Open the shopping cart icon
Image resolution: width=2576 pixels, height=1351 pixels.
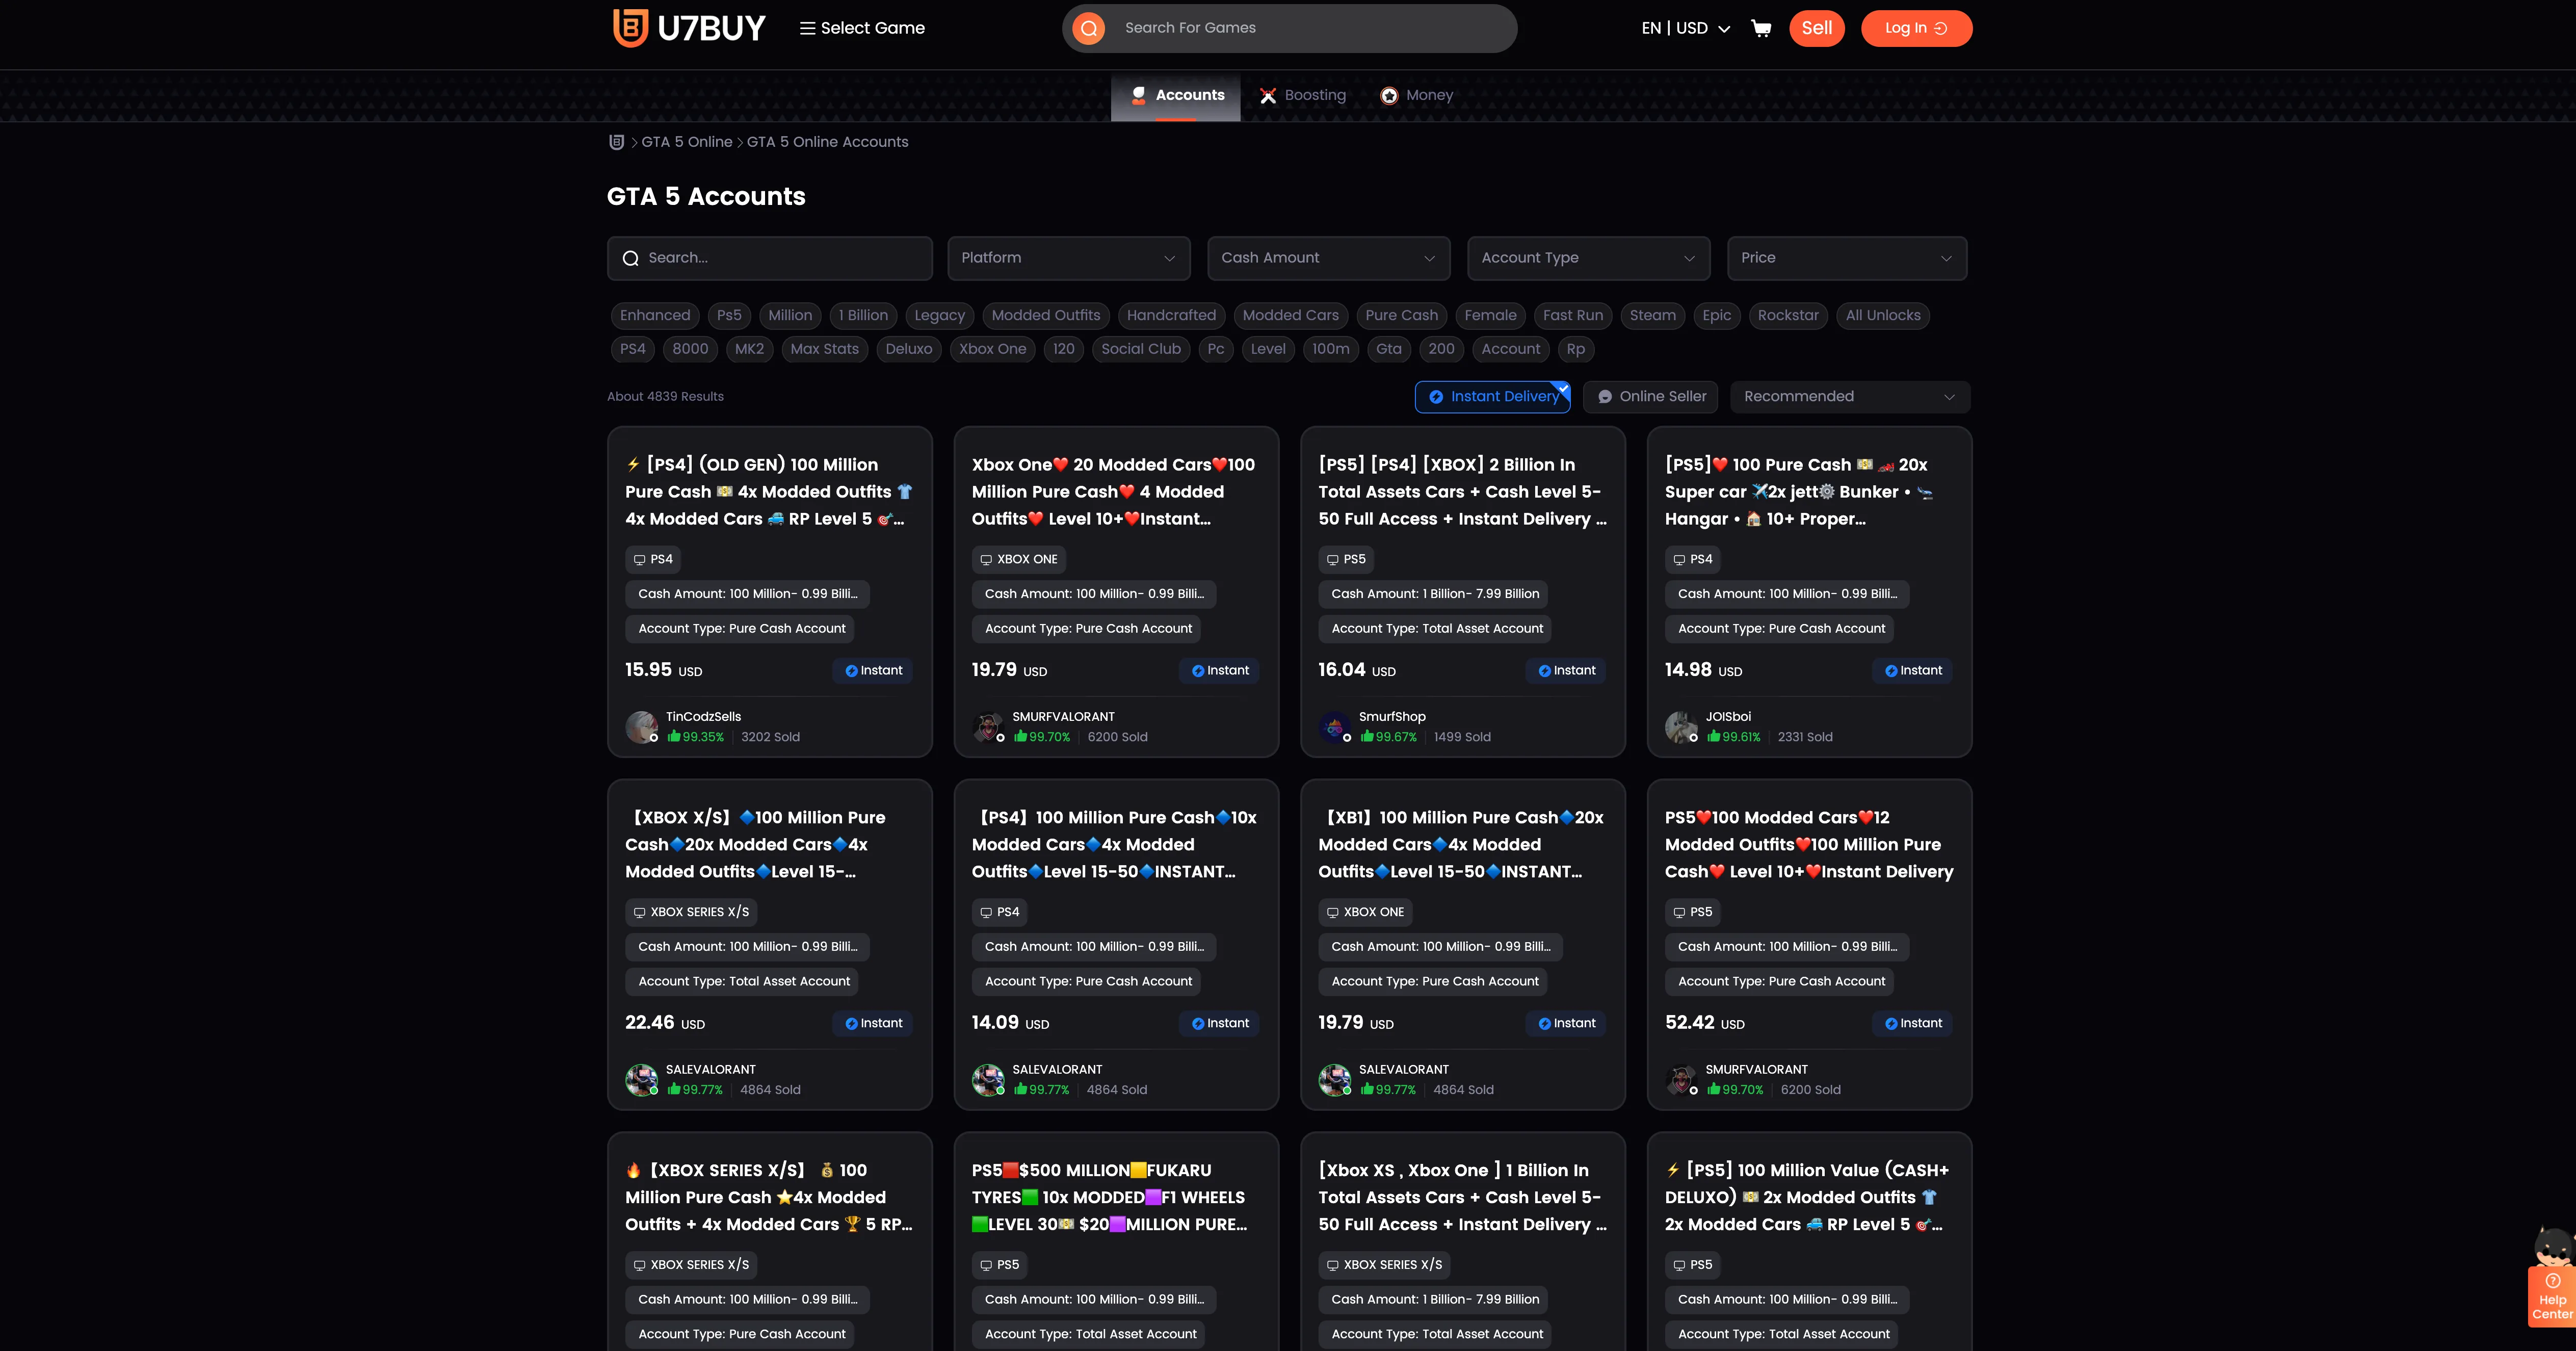point(1761,28)
